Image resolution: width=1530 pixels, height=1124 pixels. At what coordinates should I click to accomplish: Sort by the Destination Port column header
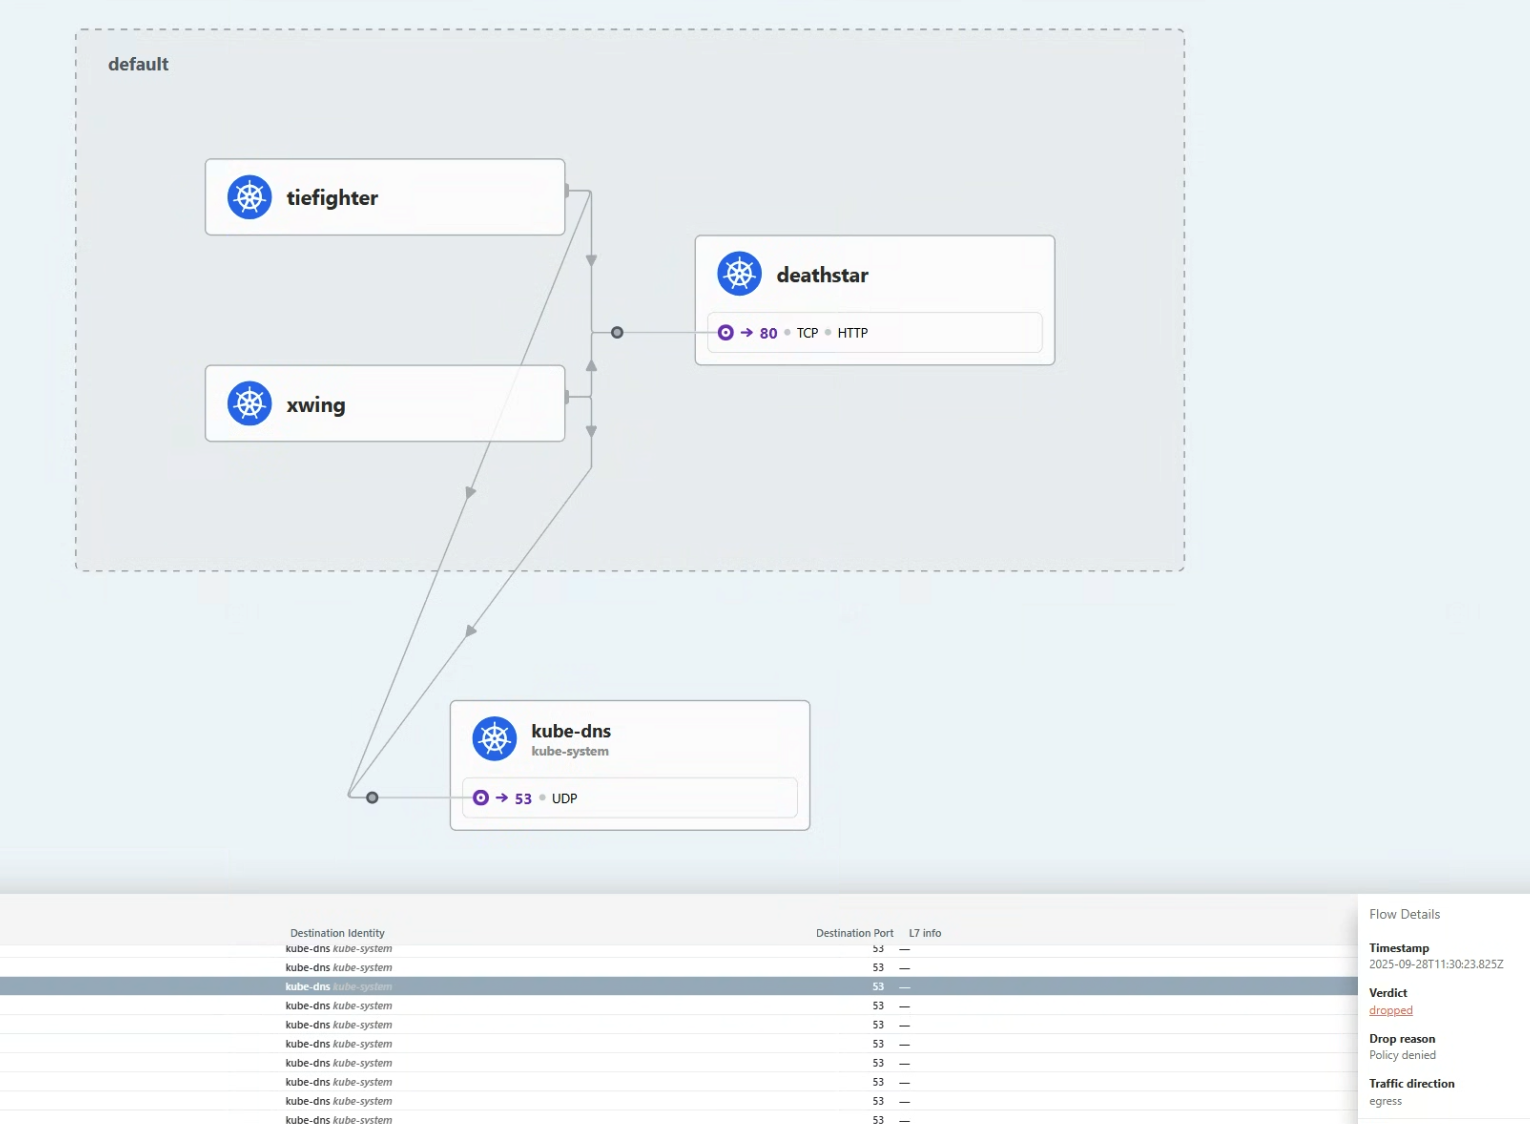pos(854,933)
